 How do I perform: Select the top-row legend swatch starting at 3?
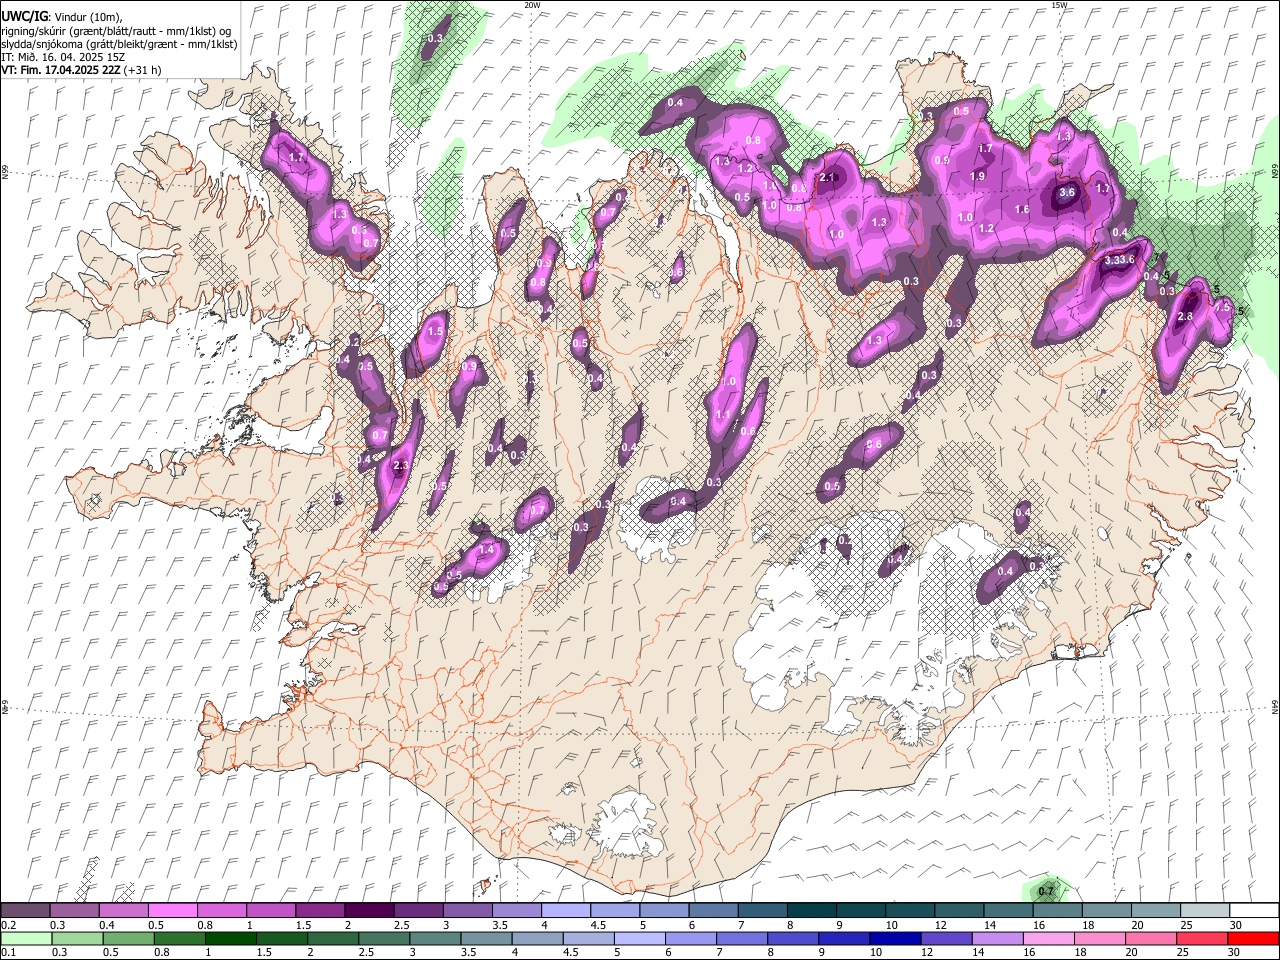(468, 910)
